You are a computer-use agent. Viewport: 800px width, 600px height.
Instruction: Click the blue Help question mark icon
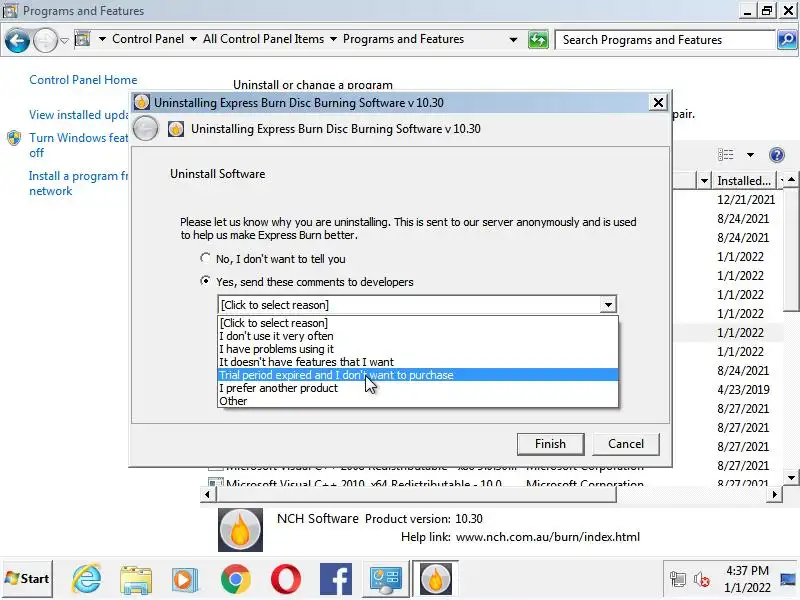tap(777, 155)
